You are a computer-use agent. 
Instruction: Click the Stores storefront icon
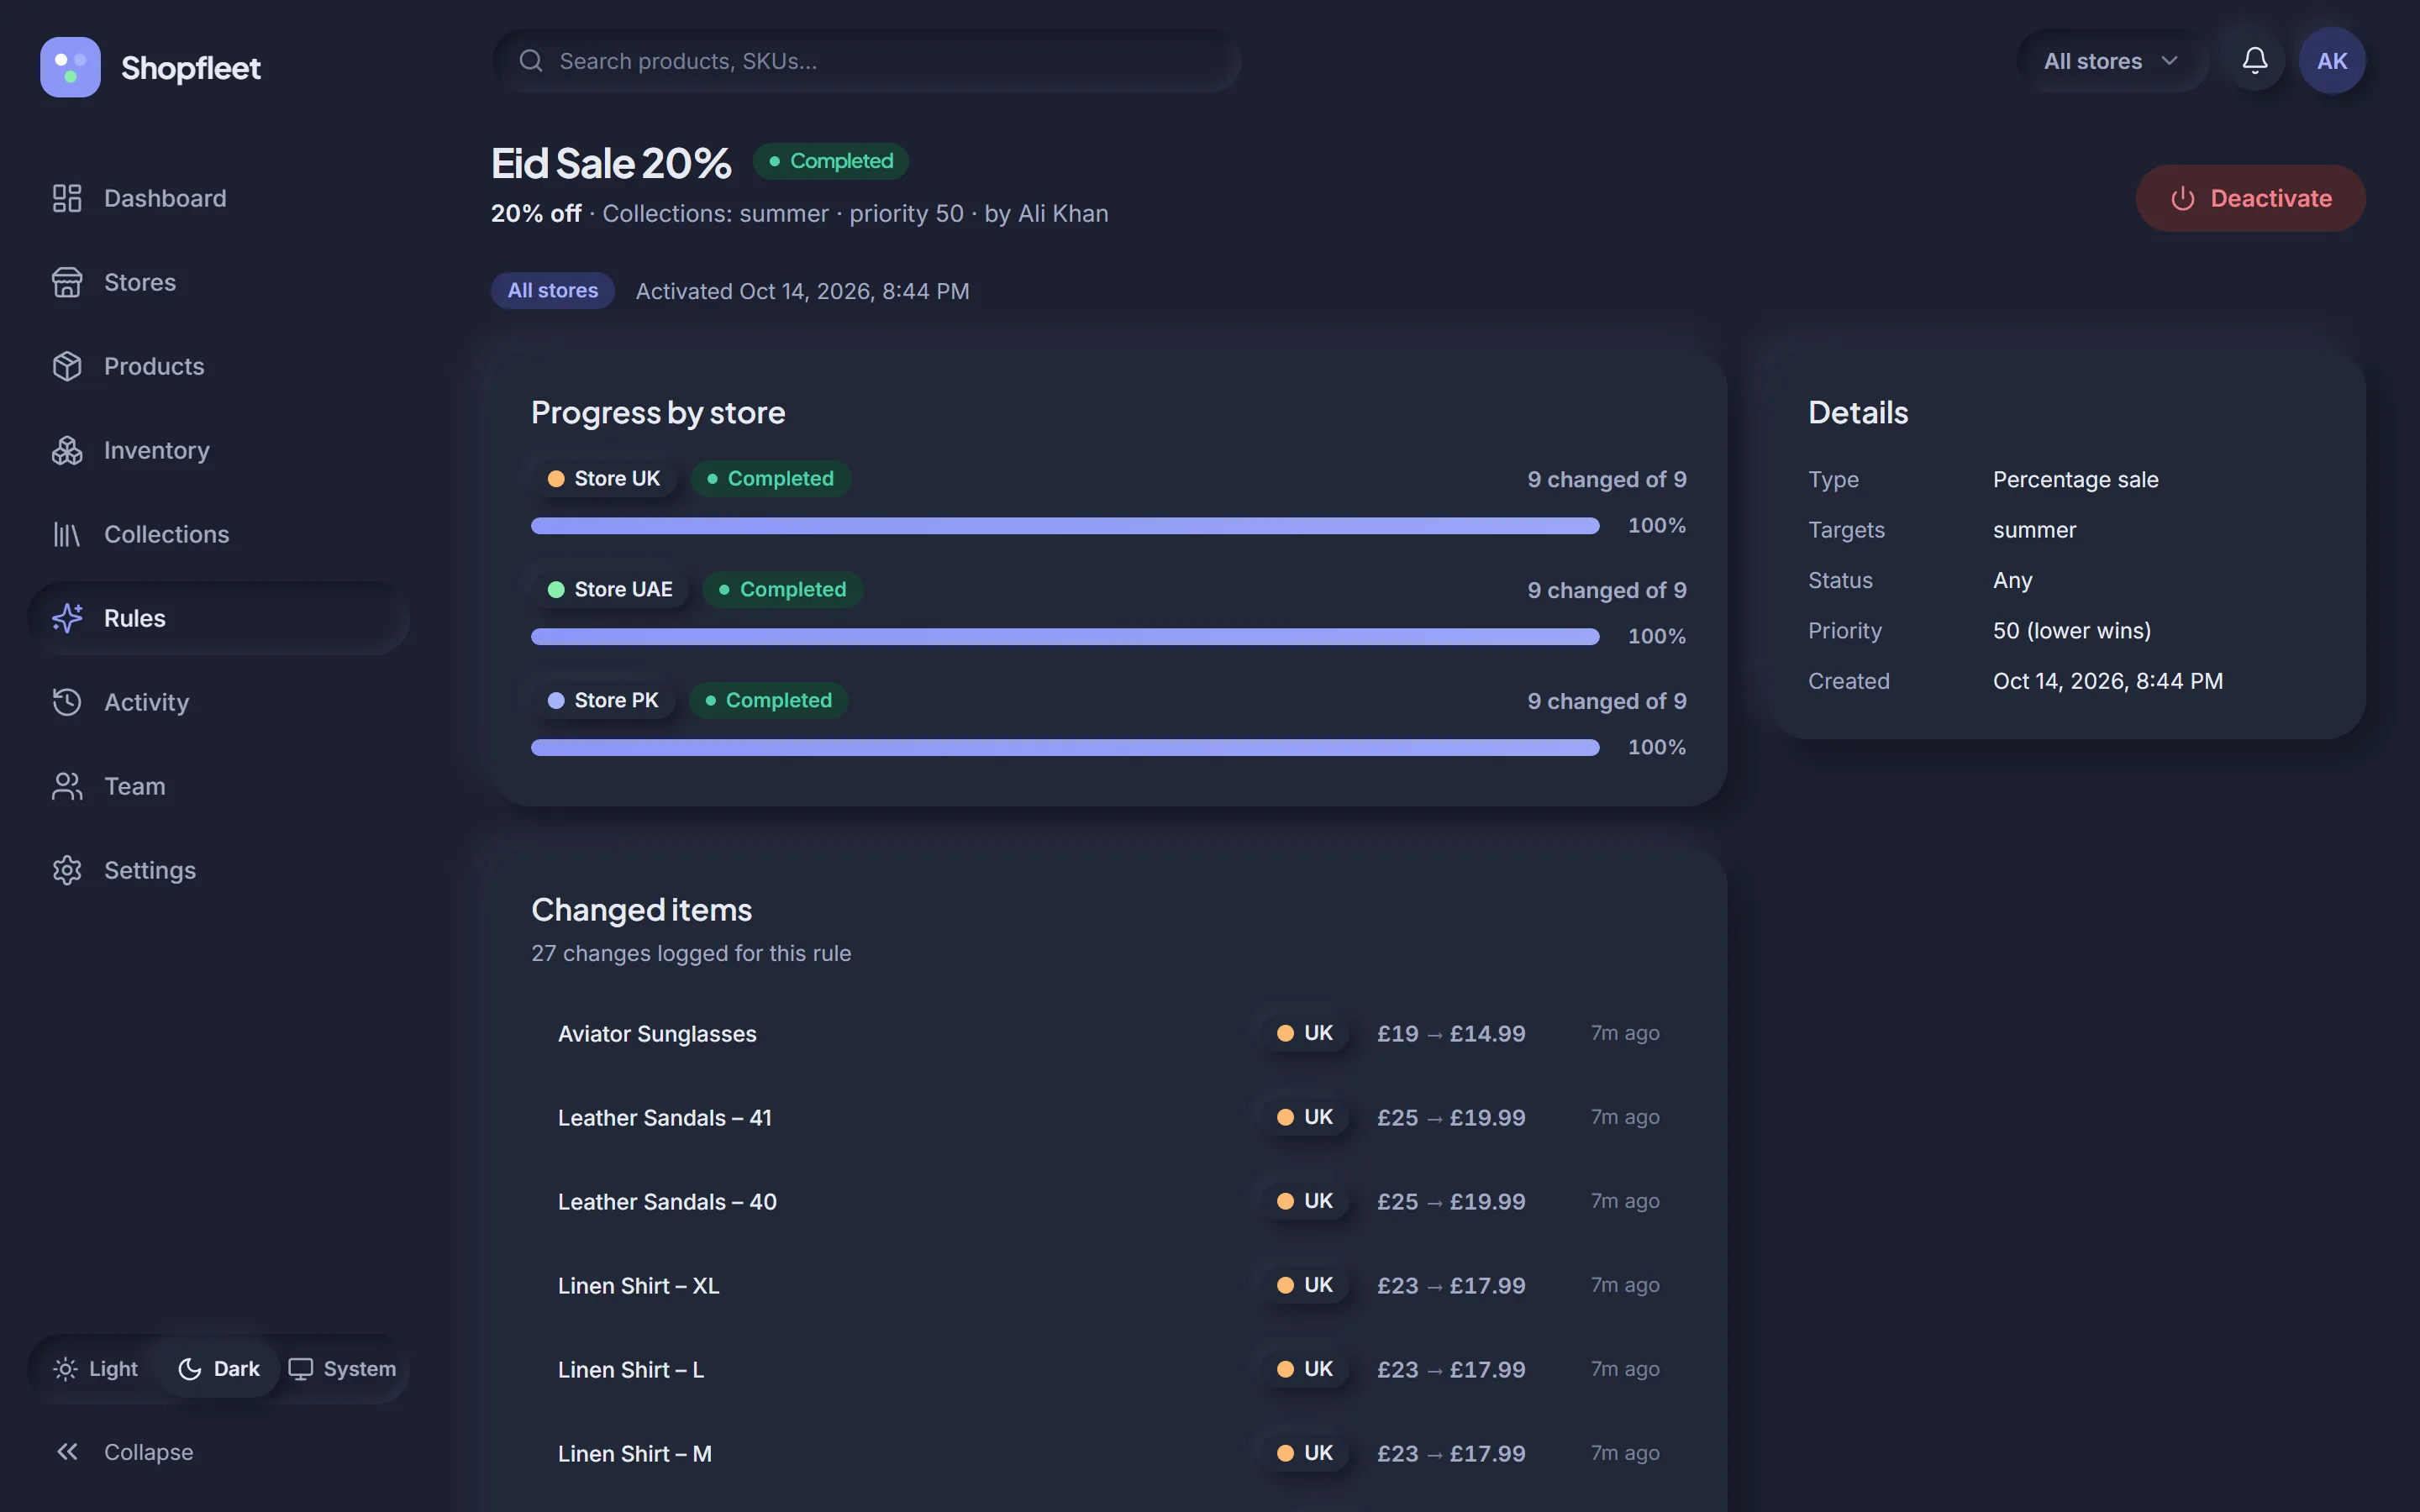[67, 282]
